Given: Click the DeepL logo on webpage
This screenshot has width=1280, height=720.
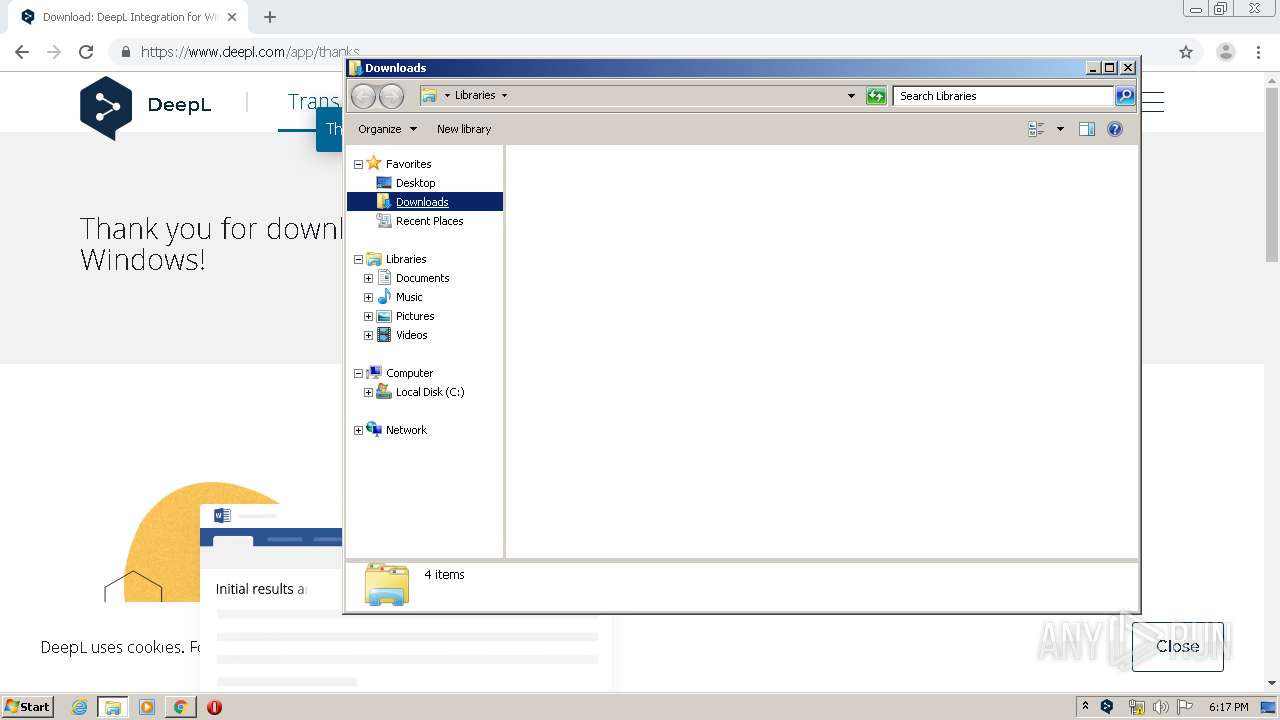Looking at the screenshot, I should click(146, 106).
